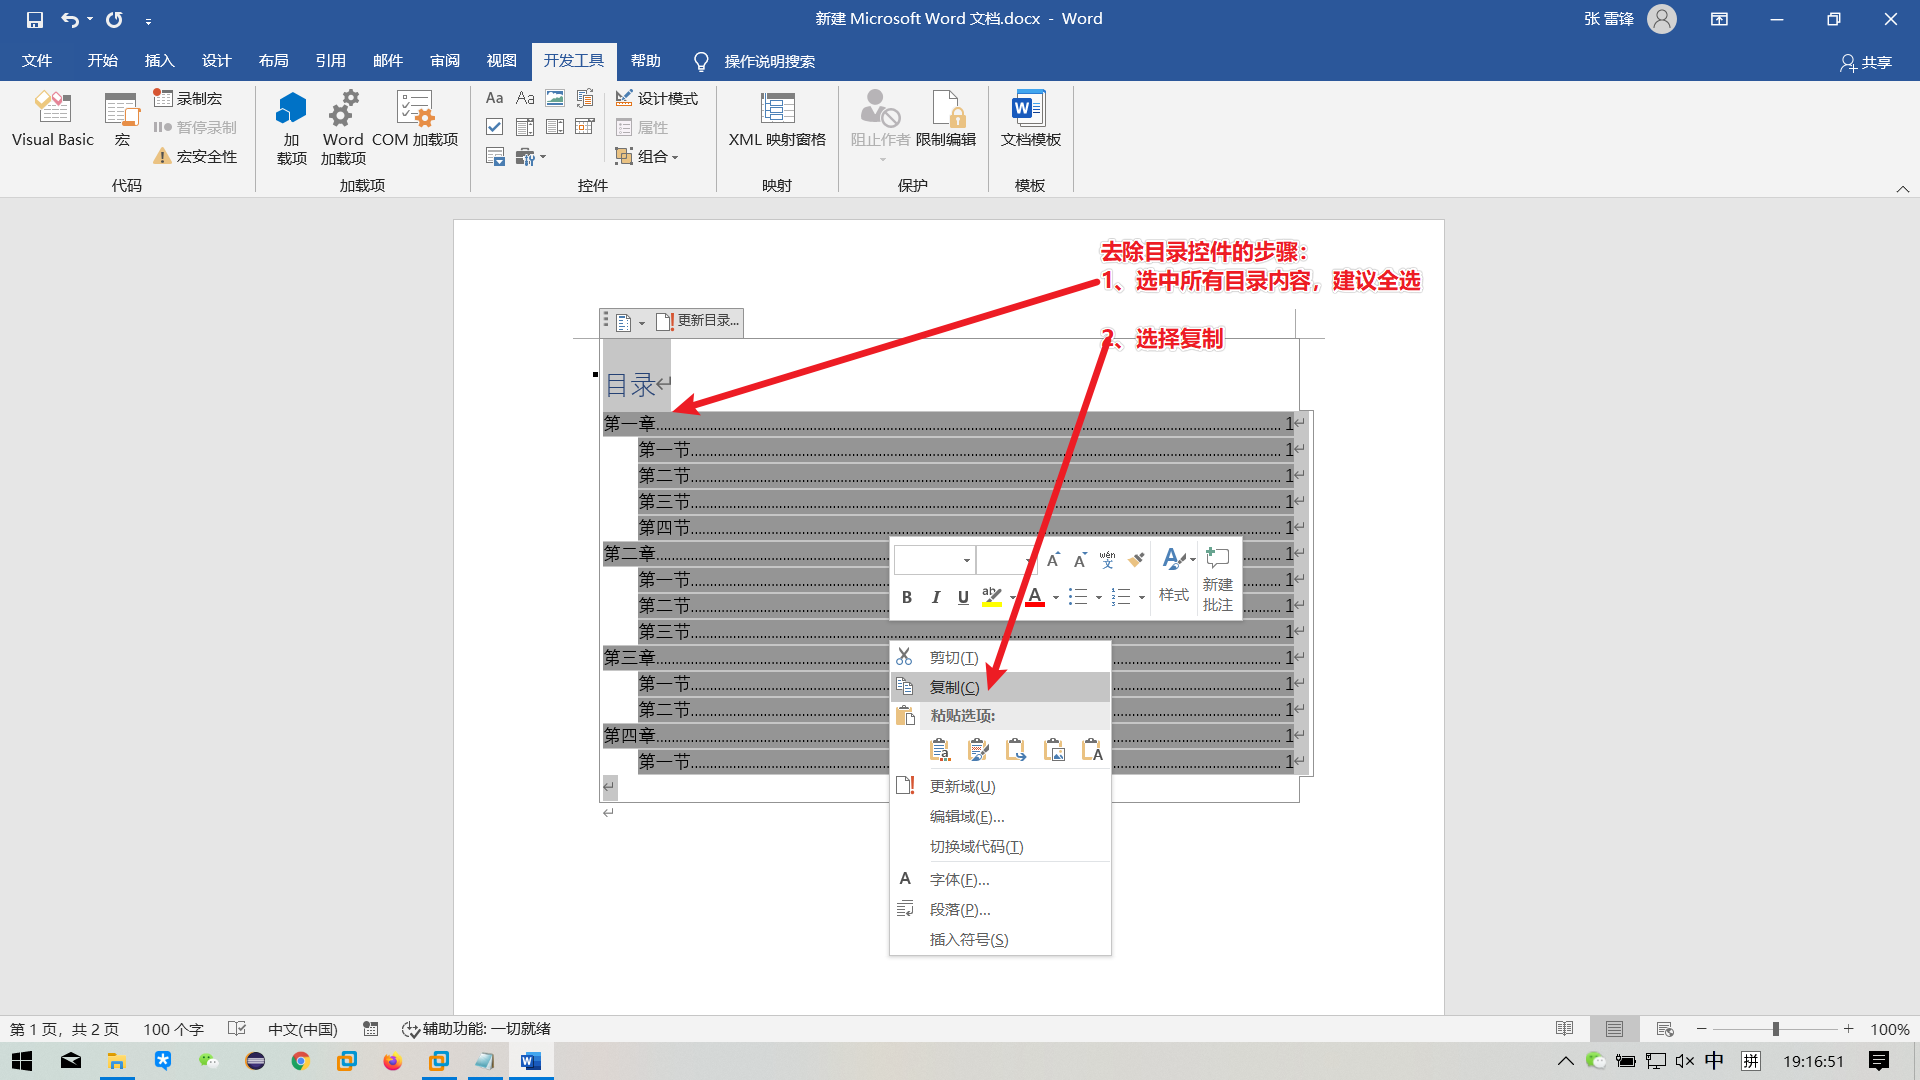
Task: Open XML Mapping Pane (XML 映射窗格)
Action: (x=777, y=120)
